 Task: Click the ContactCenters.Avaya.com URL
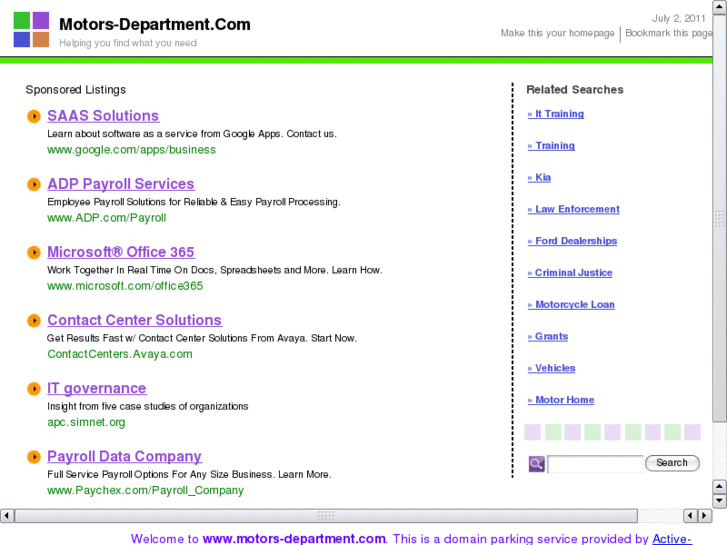(120, 354)
